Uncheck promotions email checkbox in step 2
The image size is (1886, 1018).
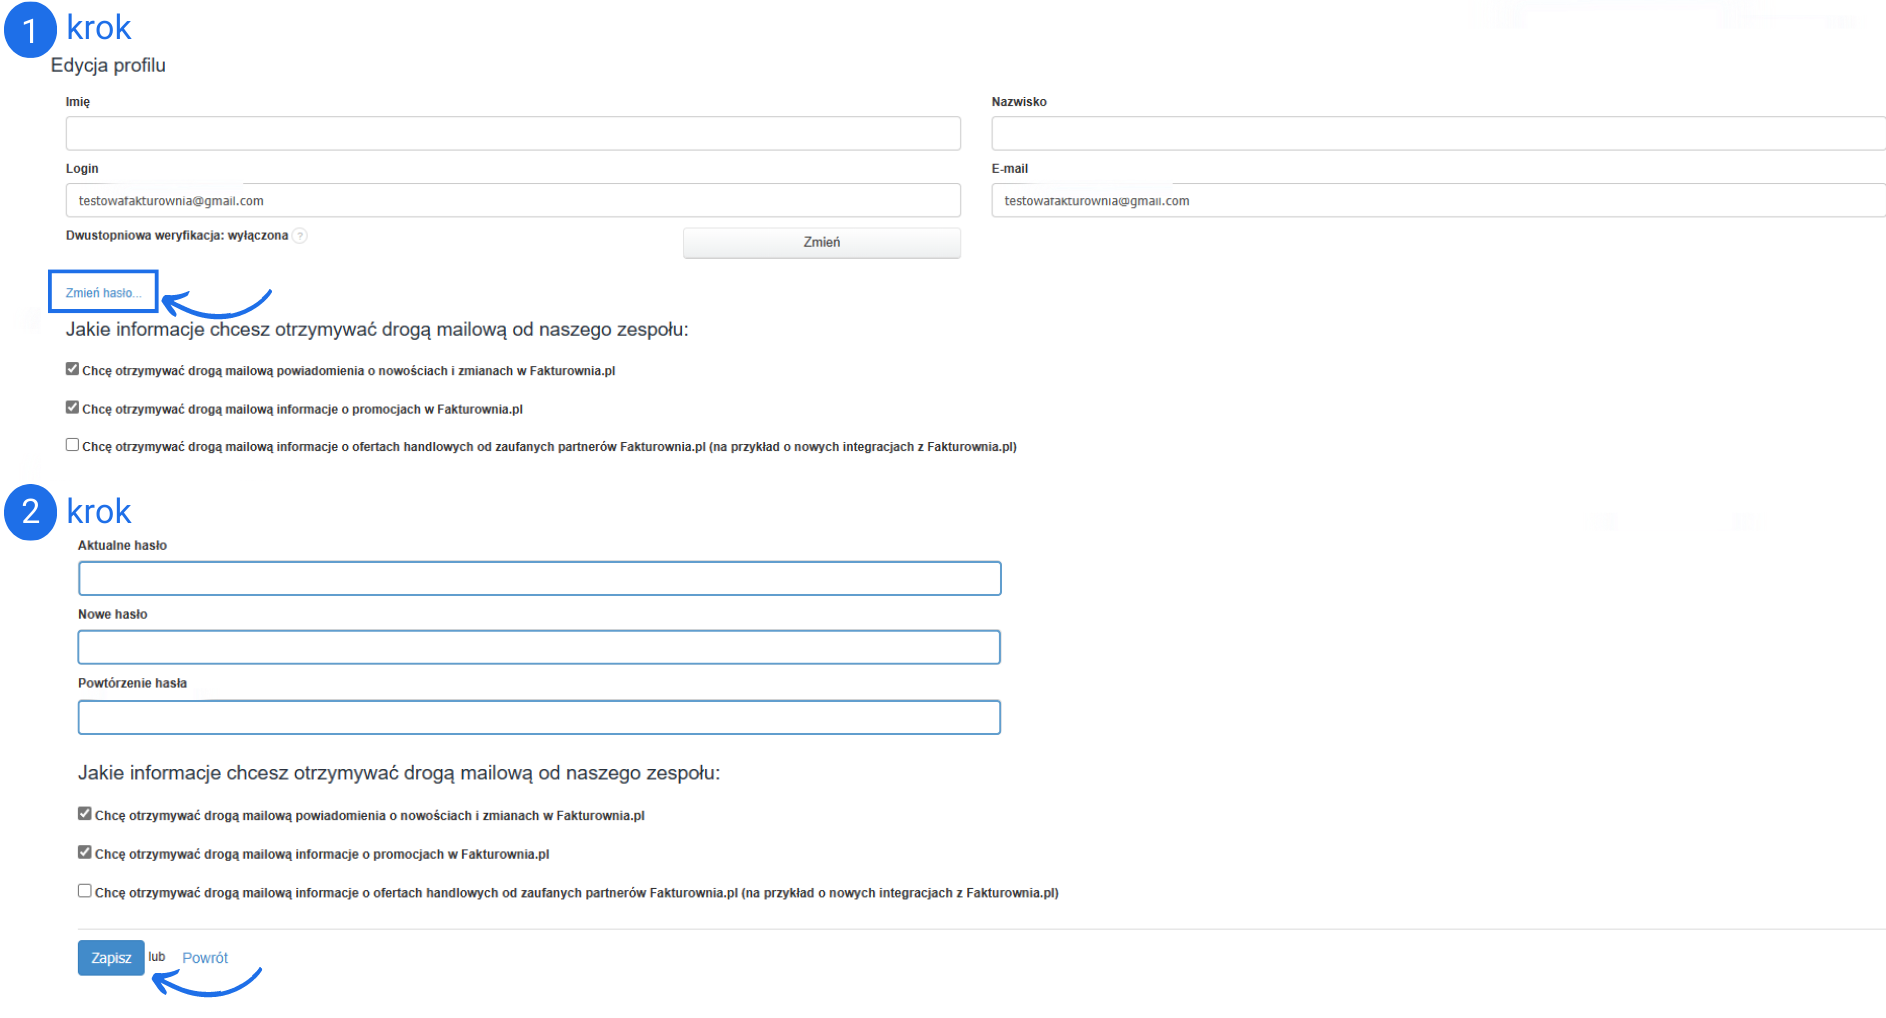pos(85,852)
